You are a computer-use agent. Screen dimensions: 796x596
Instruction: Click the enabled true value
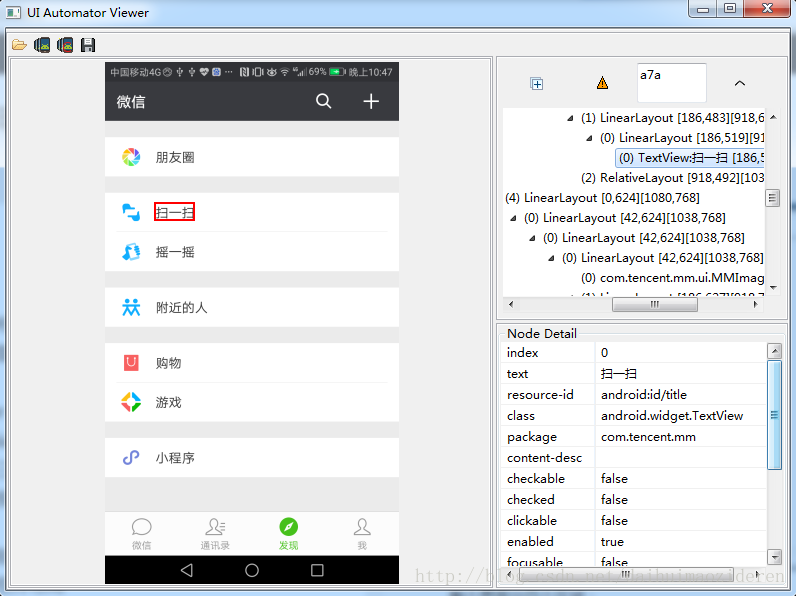[612, 542]
